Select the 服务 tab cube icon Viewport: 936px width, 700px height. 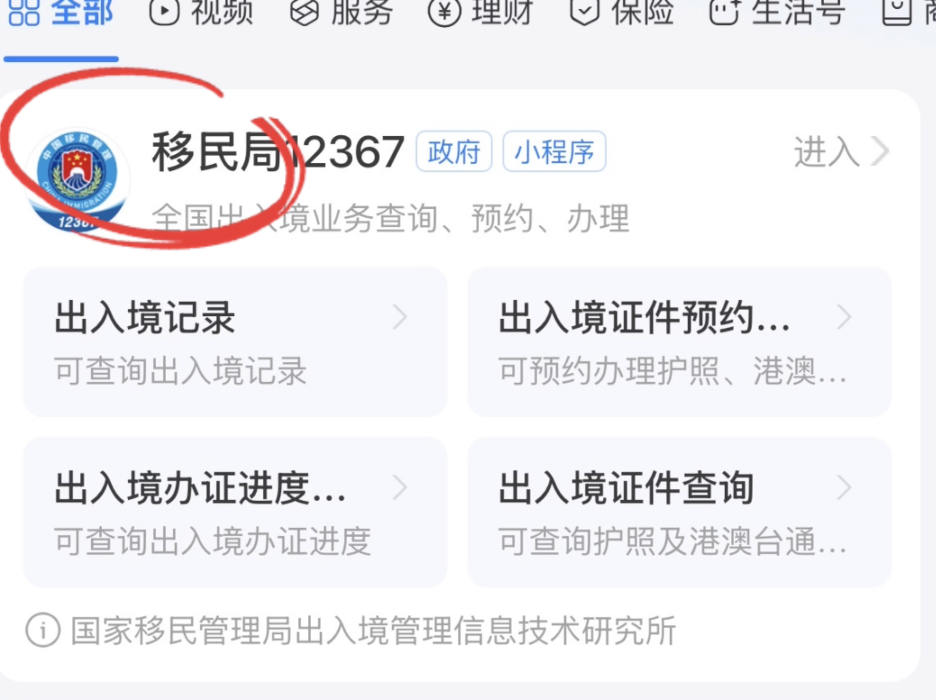point(304,12)
